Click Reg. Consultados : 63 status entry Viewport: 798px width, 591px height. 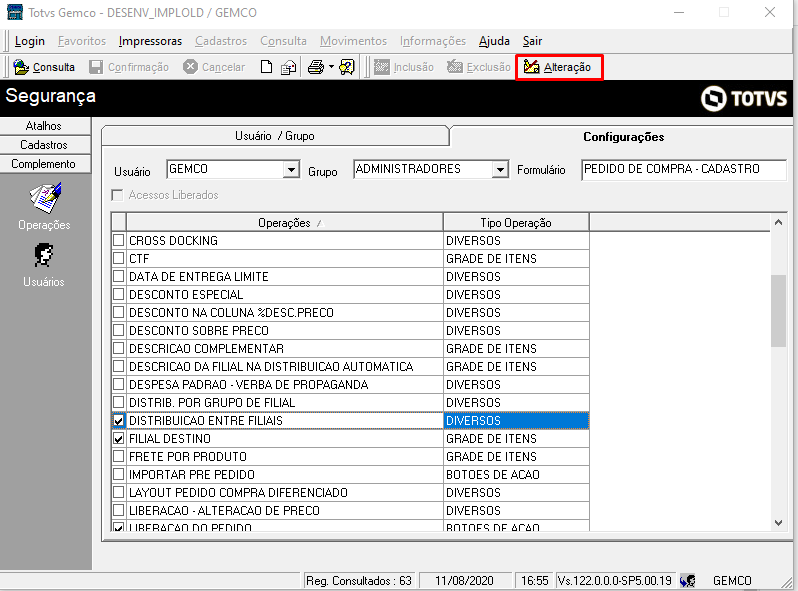click(x=359, y=581)
